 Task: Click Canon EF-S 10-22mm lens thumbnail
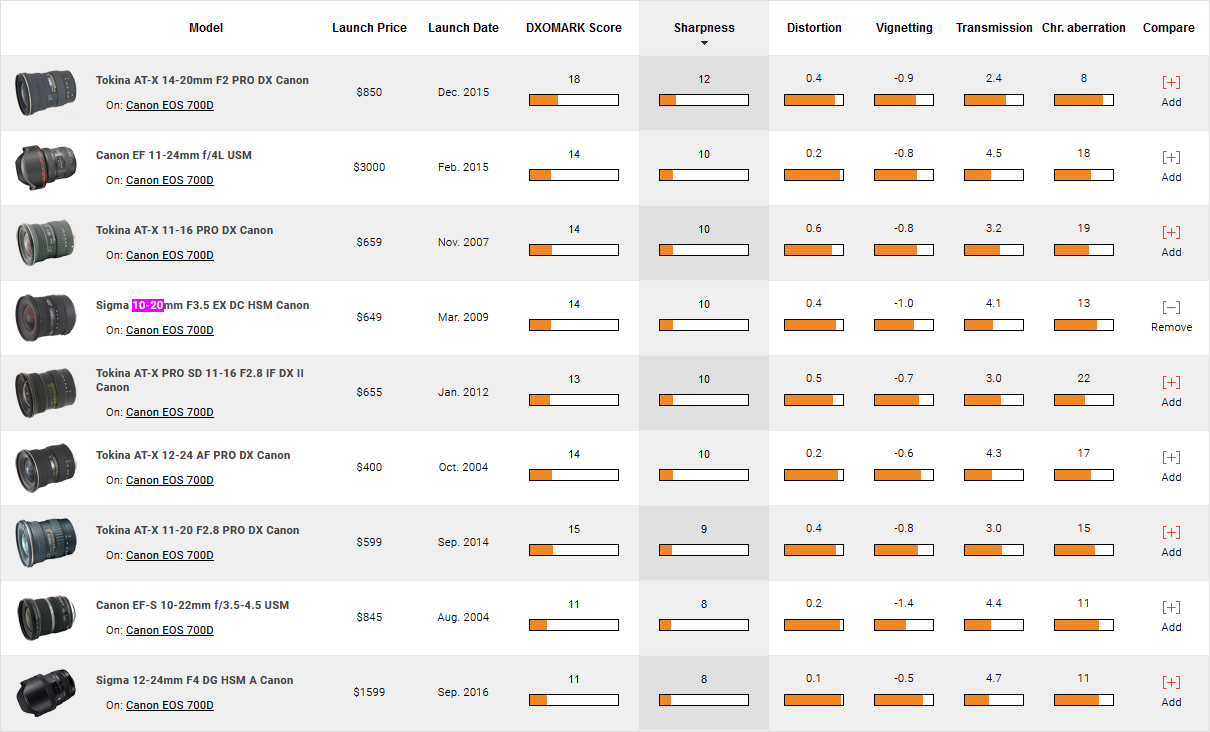click(x=46, y=618)
